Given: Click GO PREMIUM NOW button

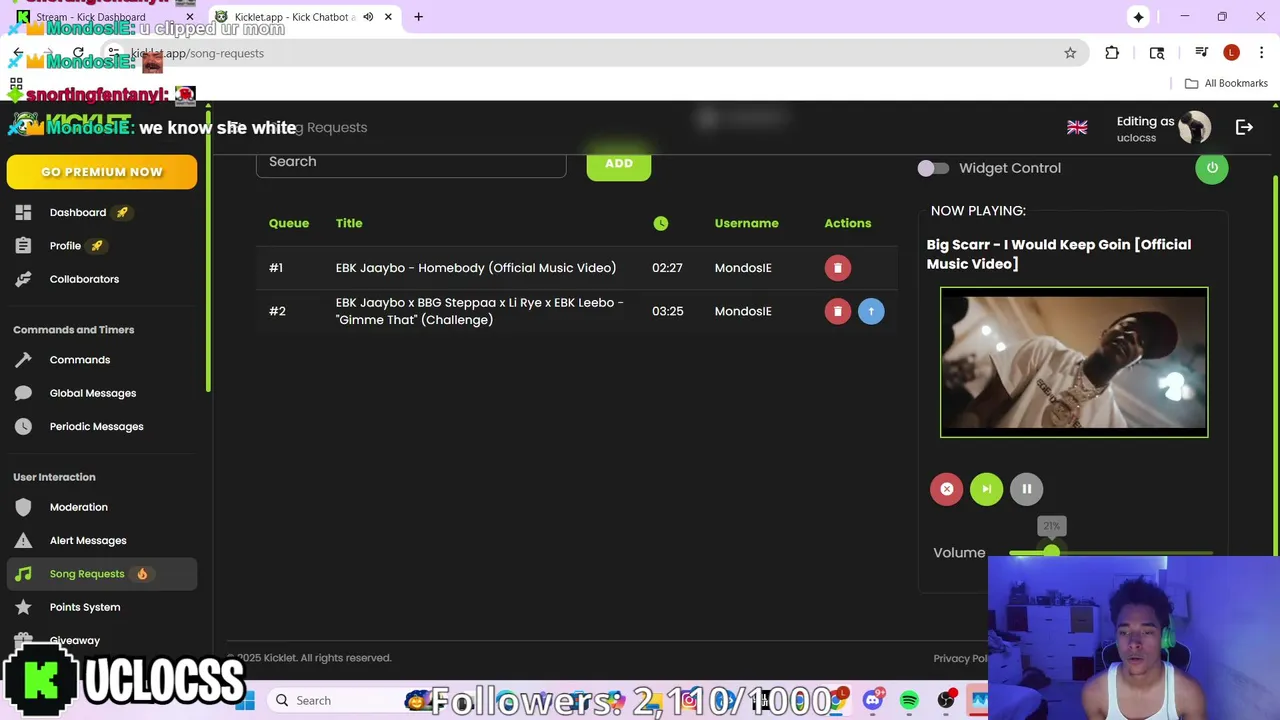Looking at the screenshot, I should tap(102, 172).
